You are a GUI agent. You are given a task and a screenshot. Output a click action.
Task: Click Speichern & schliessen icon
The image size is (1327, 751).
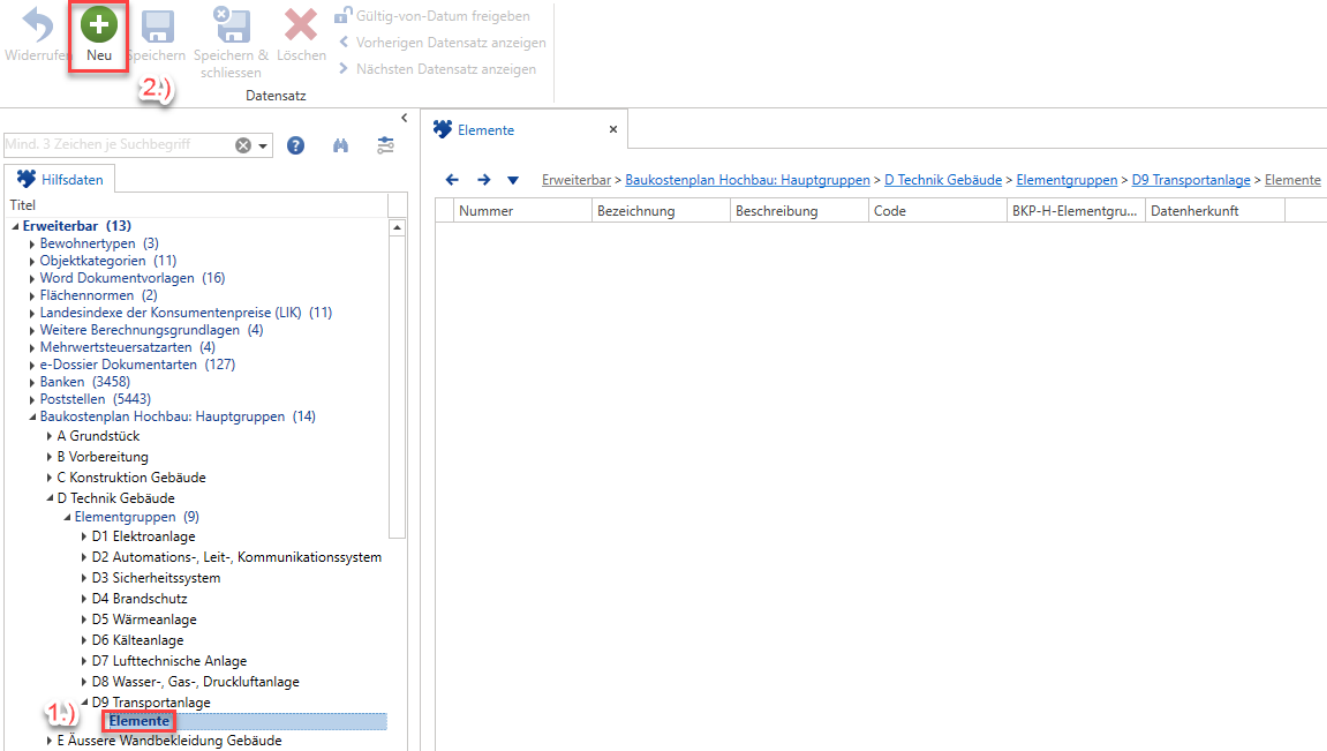point(231,26)
